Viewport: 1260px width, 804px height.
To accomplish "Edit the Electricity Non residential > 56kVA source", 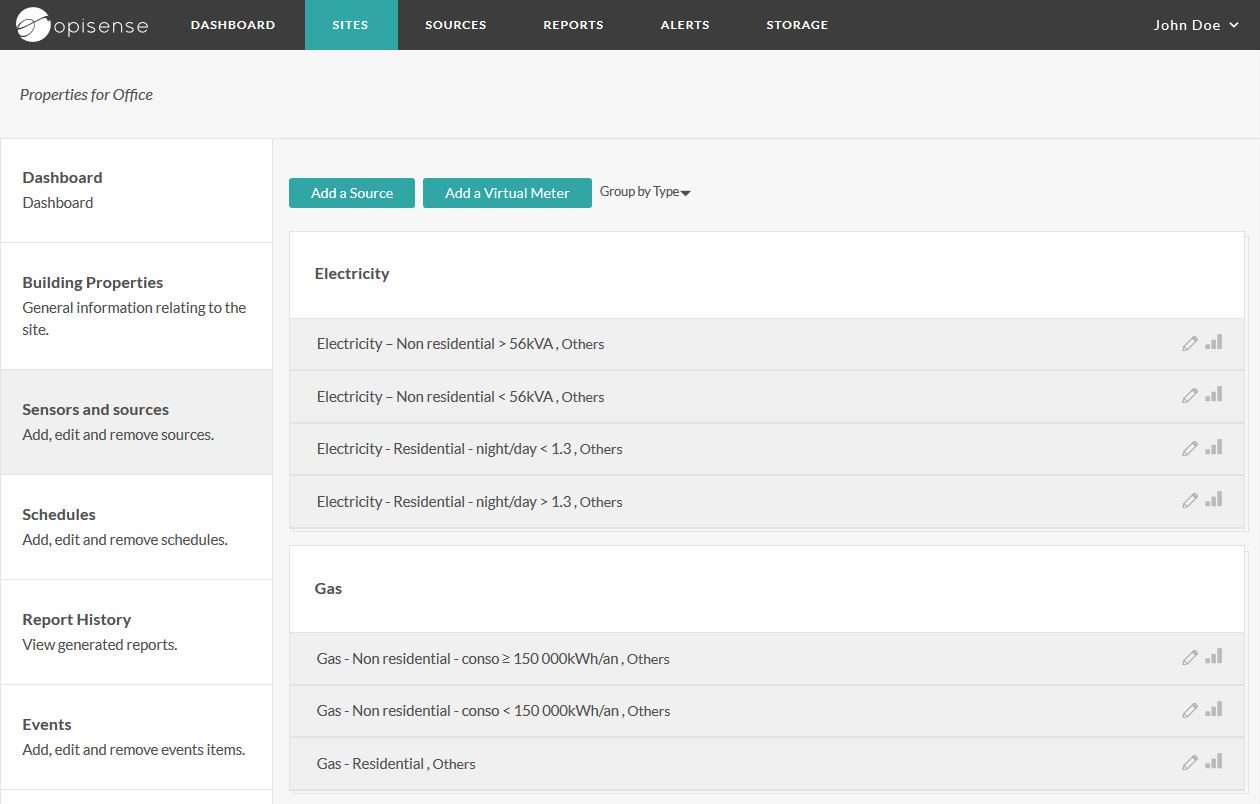I will [x=1189, y=344].
